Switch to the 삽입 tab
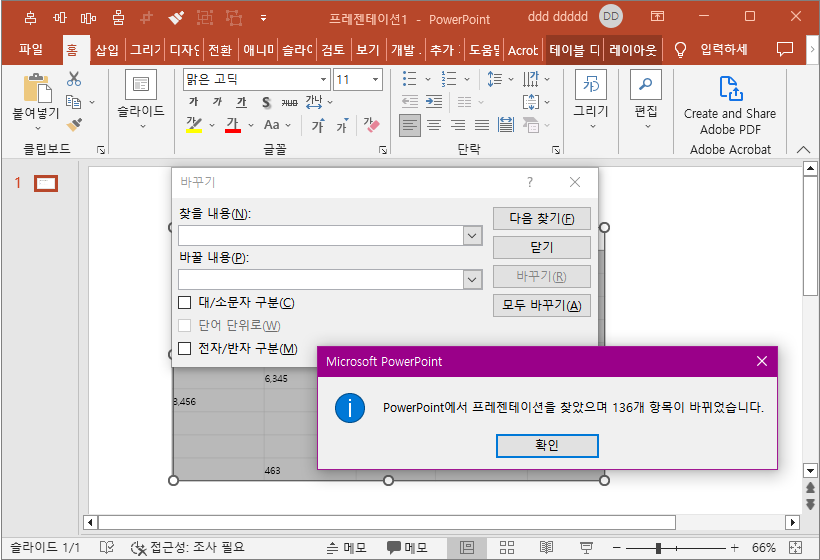This screenshot has height=560, width=820. 107,50
